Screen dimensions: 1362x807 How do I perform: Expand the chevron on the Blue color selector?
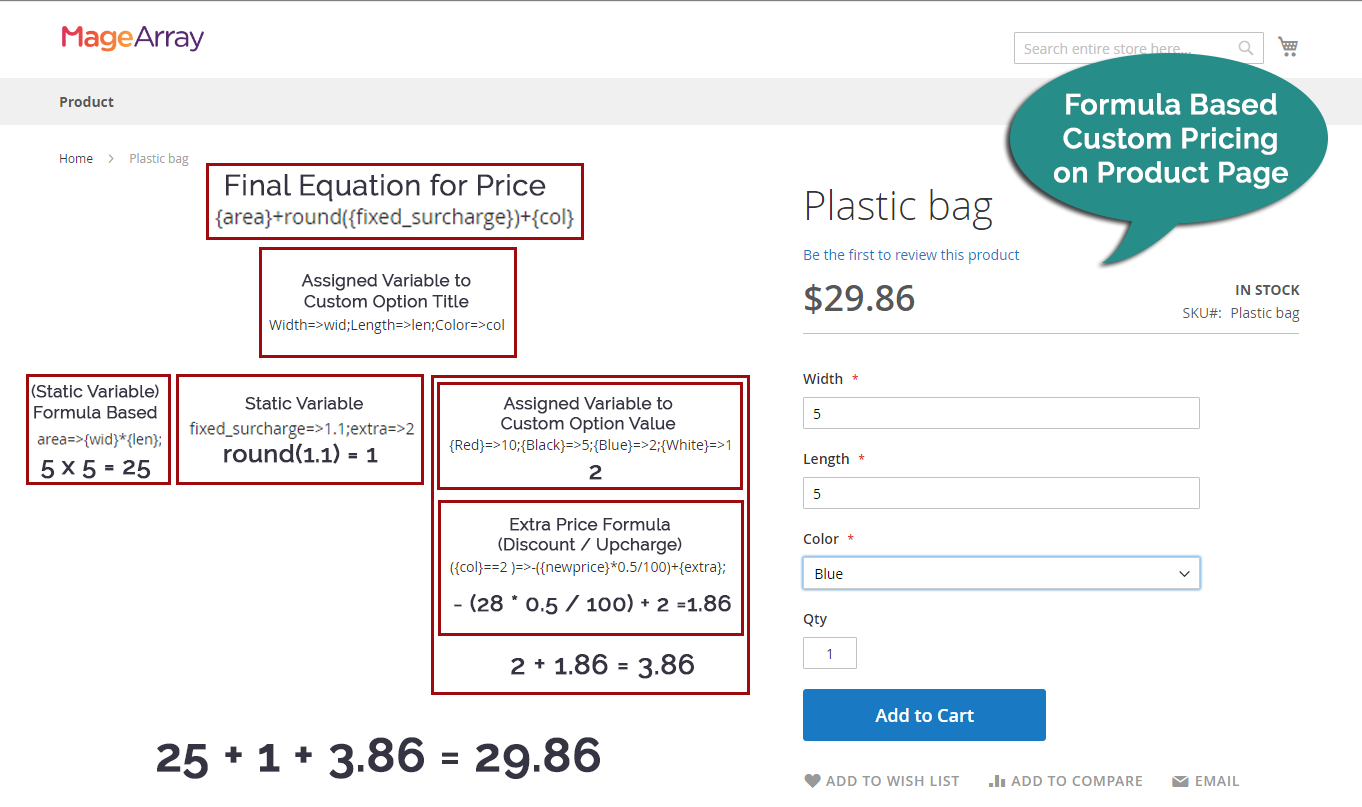(1184, 573)
